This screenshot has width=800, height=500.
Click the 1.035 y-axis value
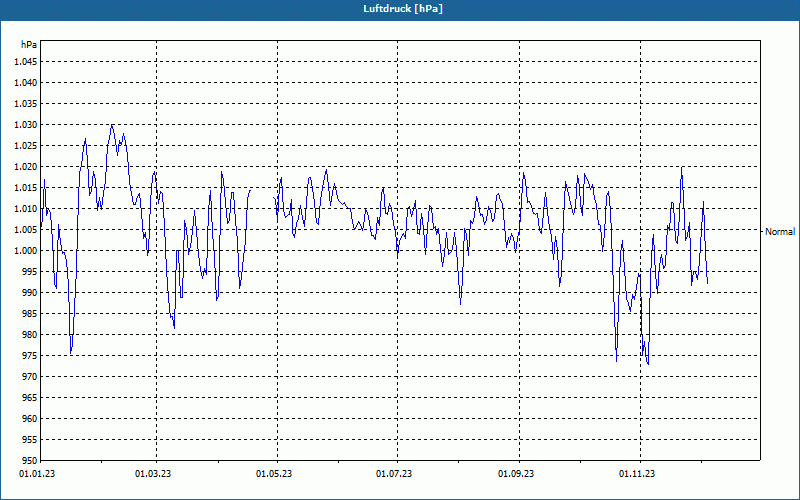coord(26,104)
